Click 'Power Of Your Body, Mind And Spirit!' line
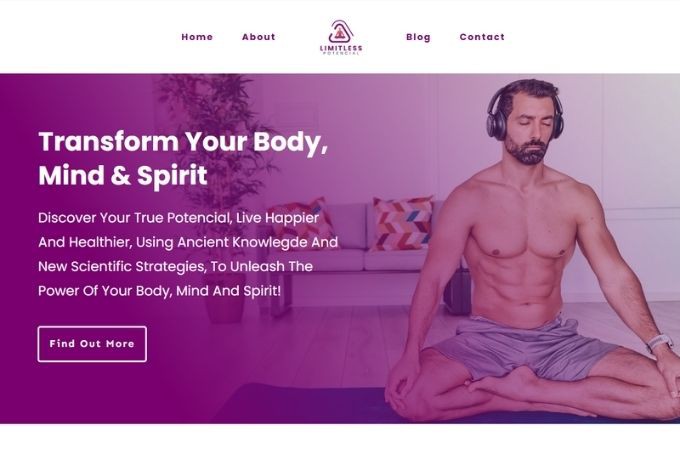The height and width of the screenshot is (450, 680). [160, 290]
